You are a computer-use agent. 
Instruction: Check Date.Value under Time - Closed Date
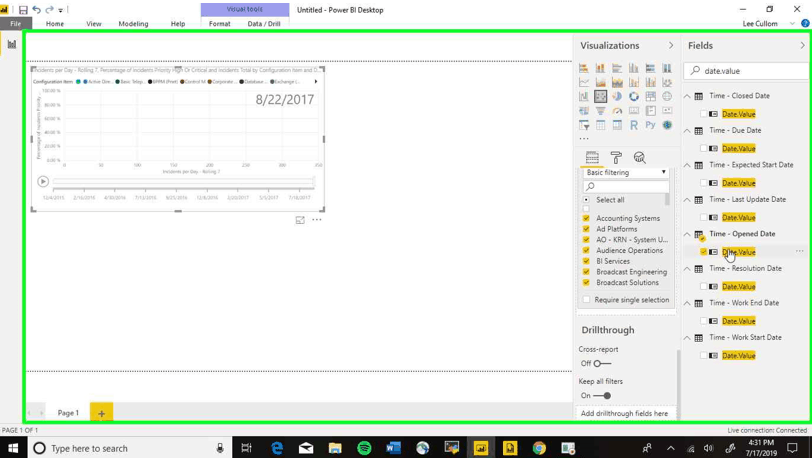click(x=703, y=114)
